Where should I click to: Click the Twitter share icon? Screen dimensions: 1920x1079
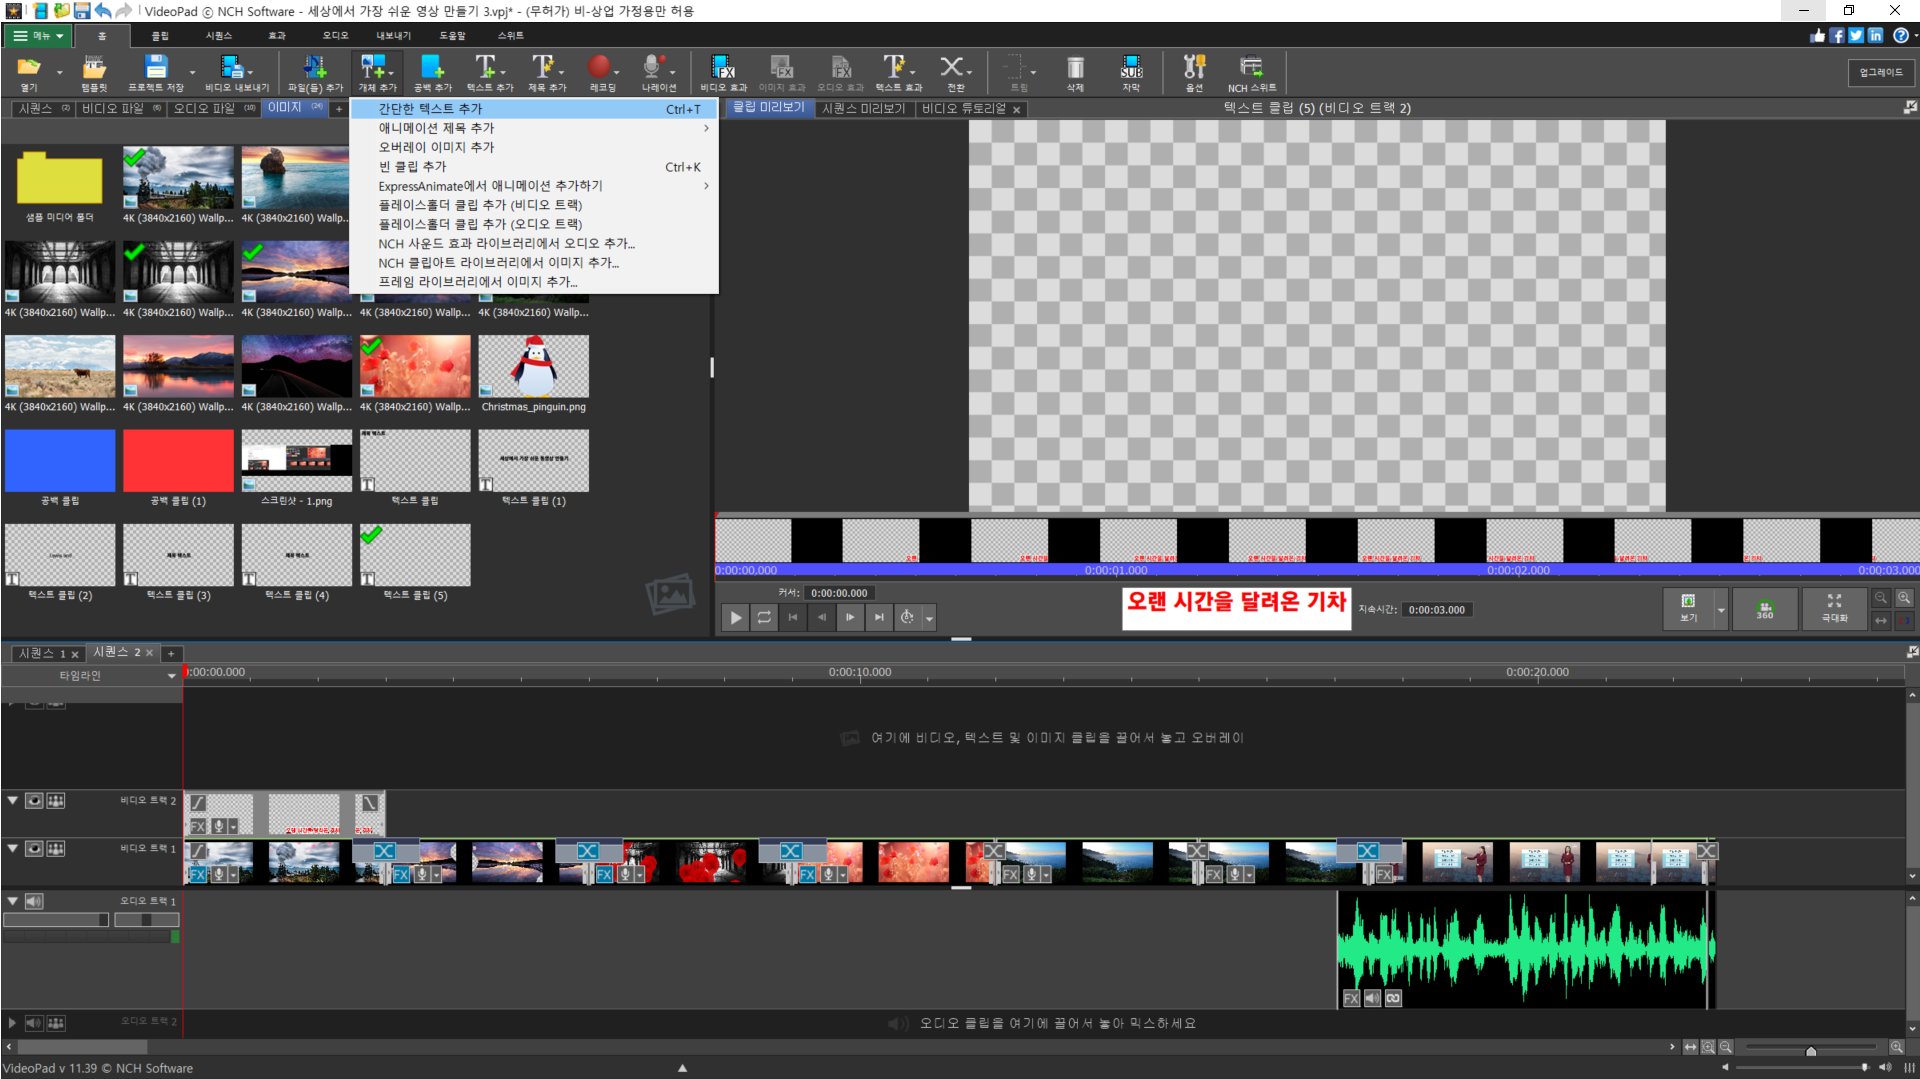click(1856, 35)
